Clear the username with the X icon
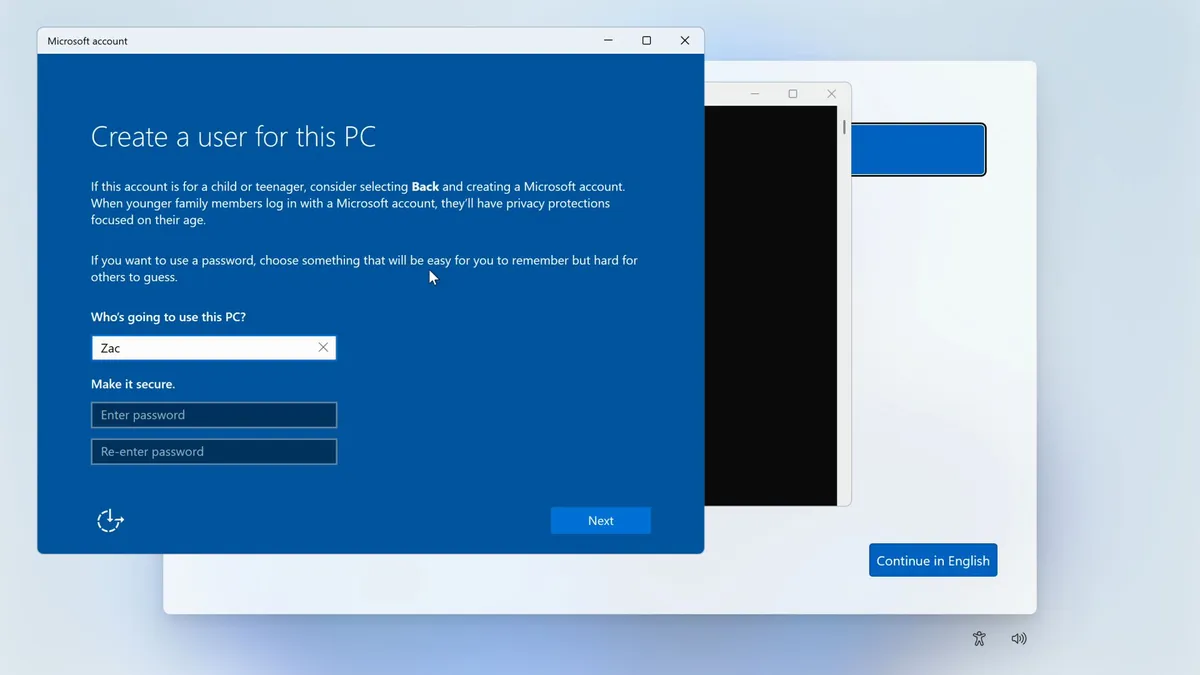The width and height of the screenshot is (1200, 675). (x=322, y=347)
